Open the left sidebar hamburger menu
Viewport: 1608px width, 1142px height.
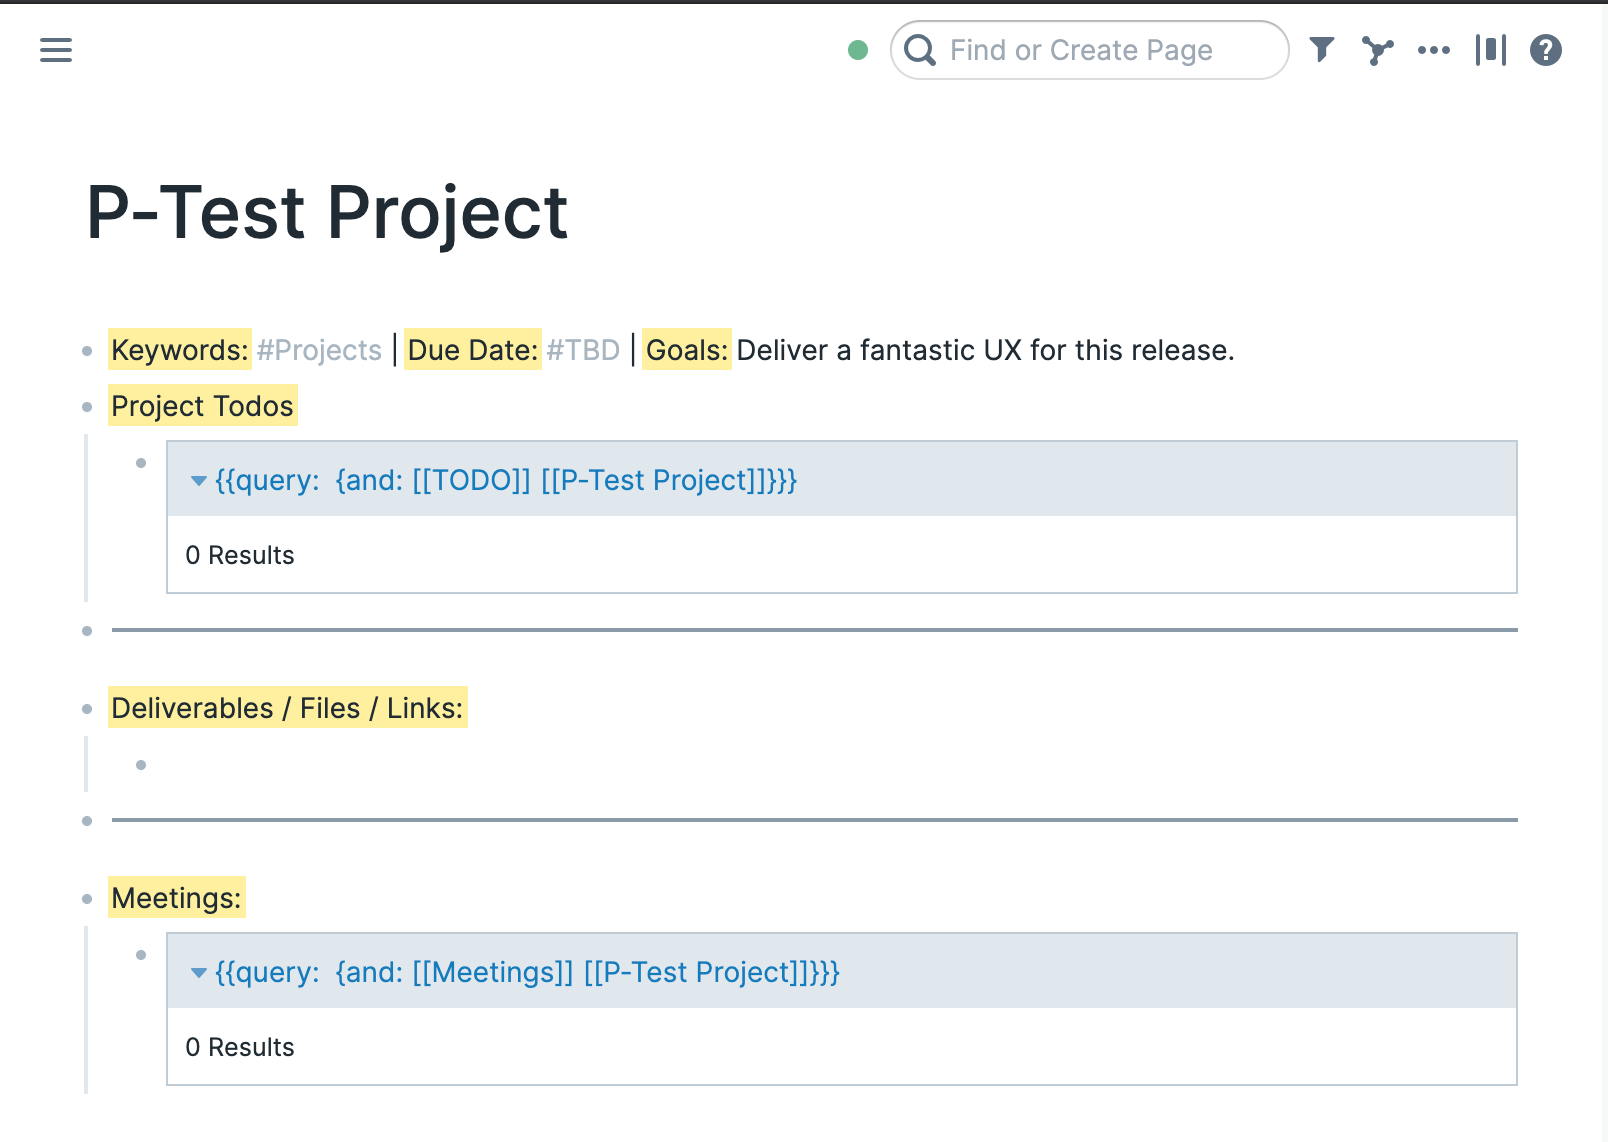[x=56, y=50]
